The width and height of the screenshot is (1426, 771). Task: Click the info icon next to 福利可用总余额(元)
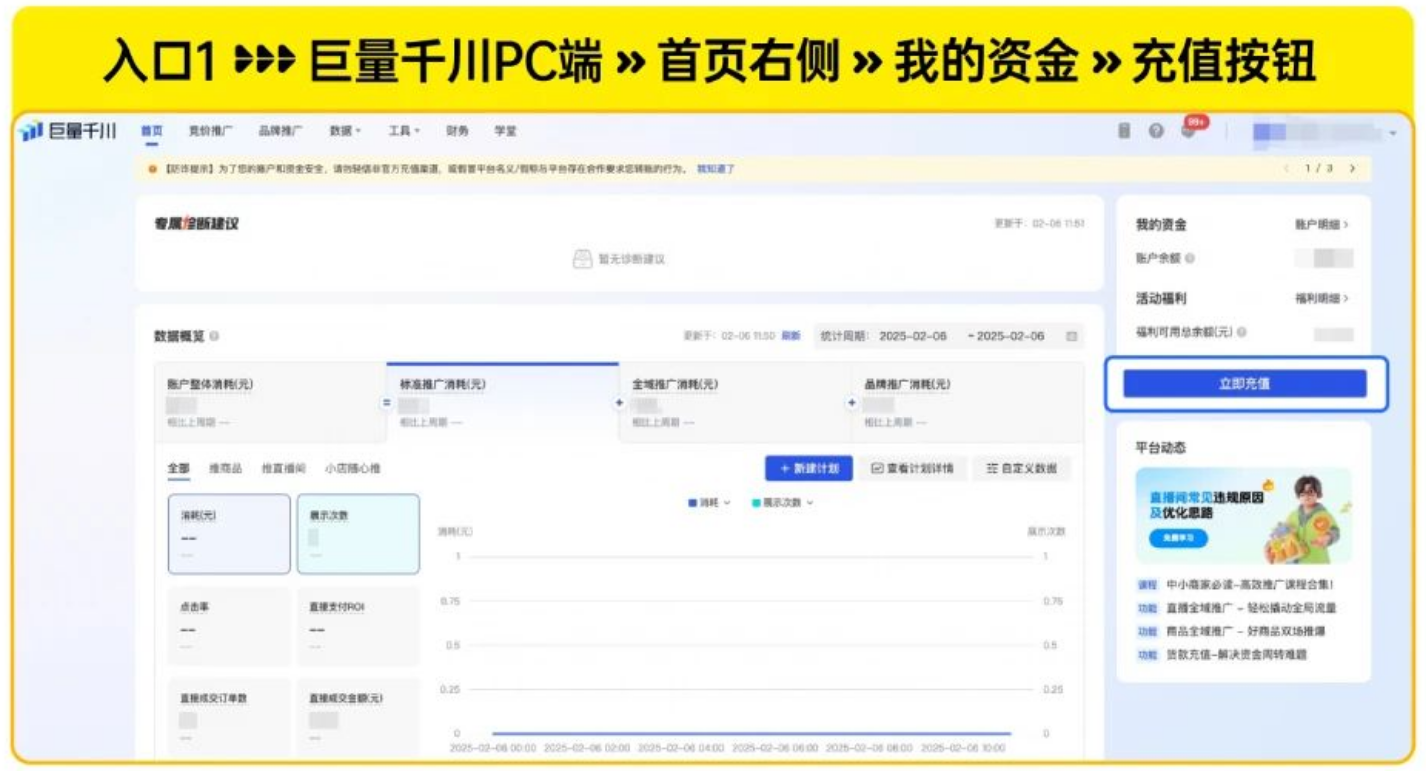(1241, 332)
